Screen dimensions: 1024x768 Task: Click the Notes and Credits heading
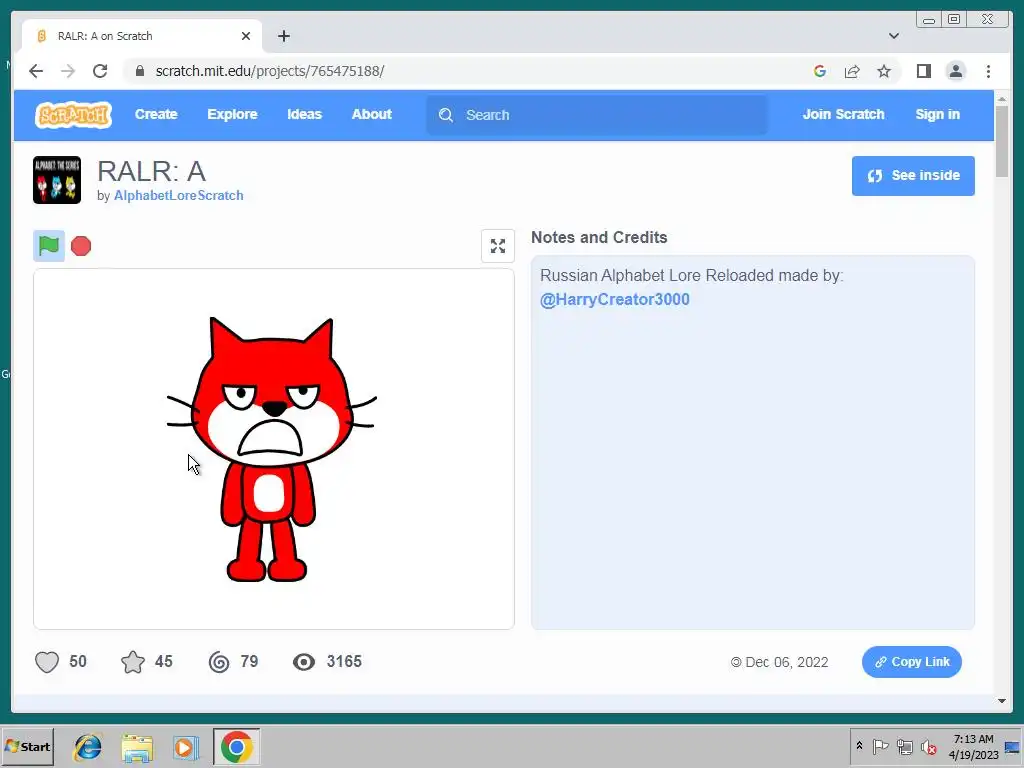pyautogui.click(x=599, y=238)
